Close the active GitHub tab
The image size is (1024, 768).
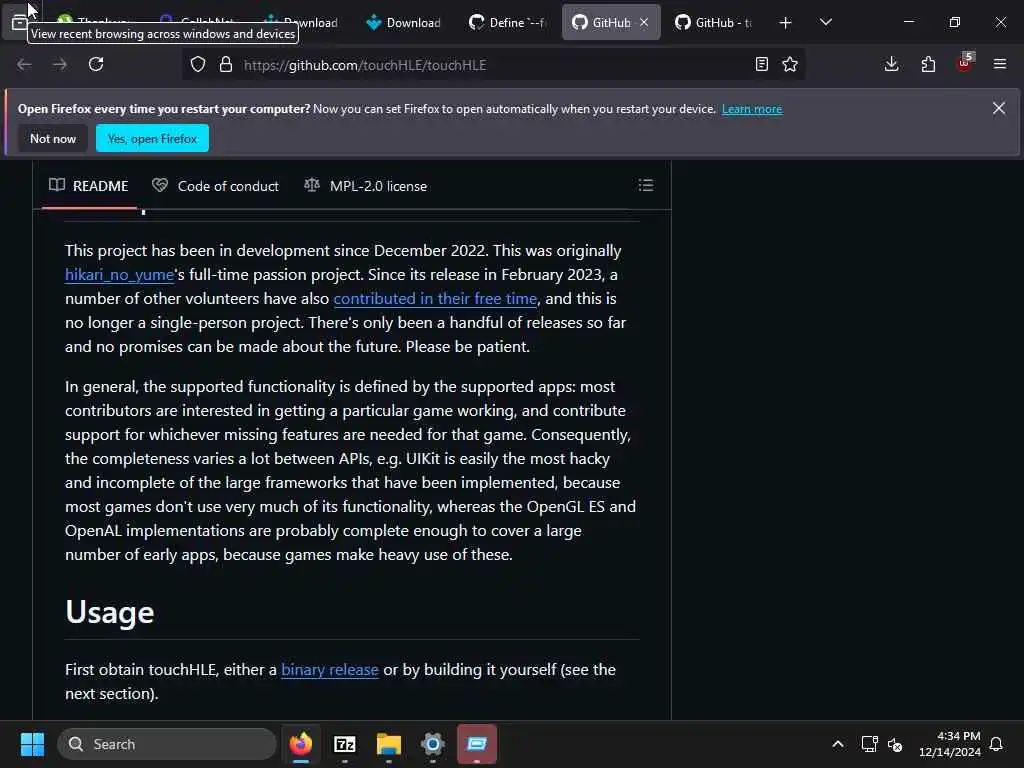644,22
